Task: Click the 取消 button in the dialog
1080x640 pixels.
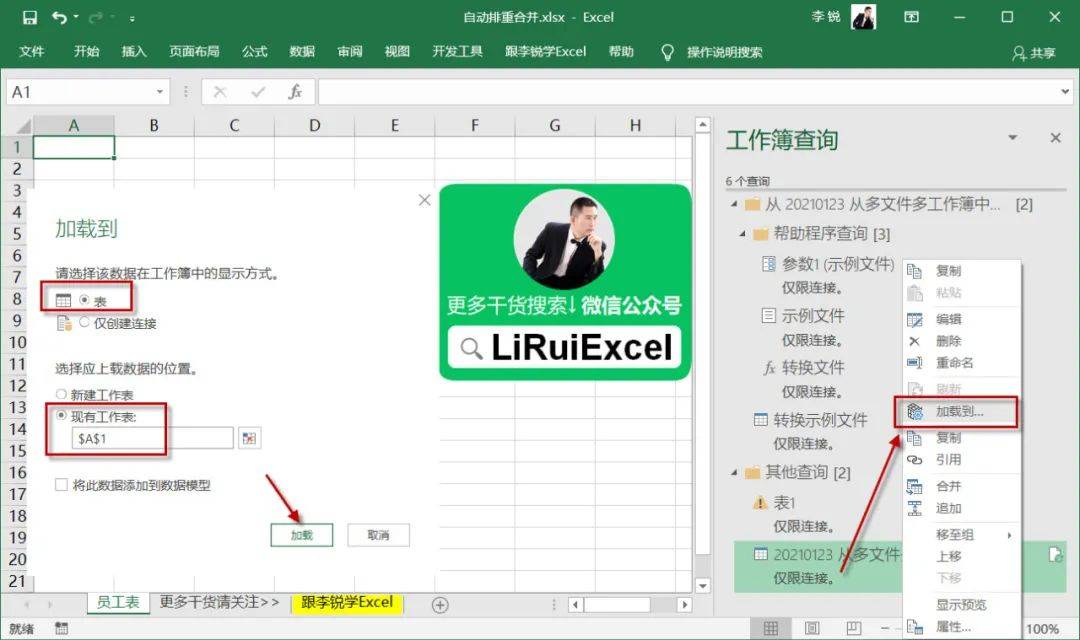Action: point(378,535)
